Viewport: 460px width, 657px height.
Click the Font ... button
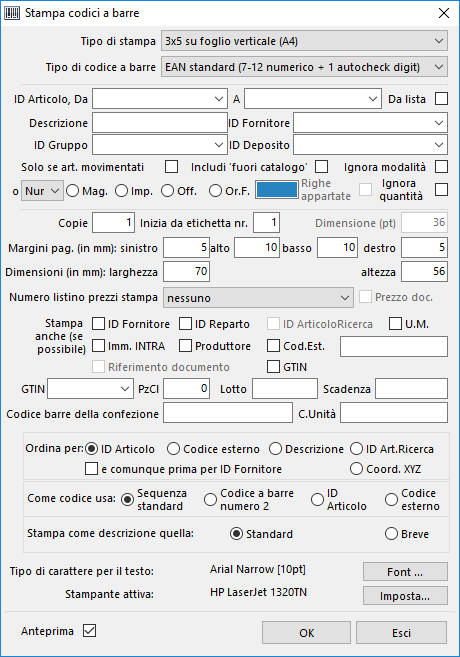click(405, 572)
